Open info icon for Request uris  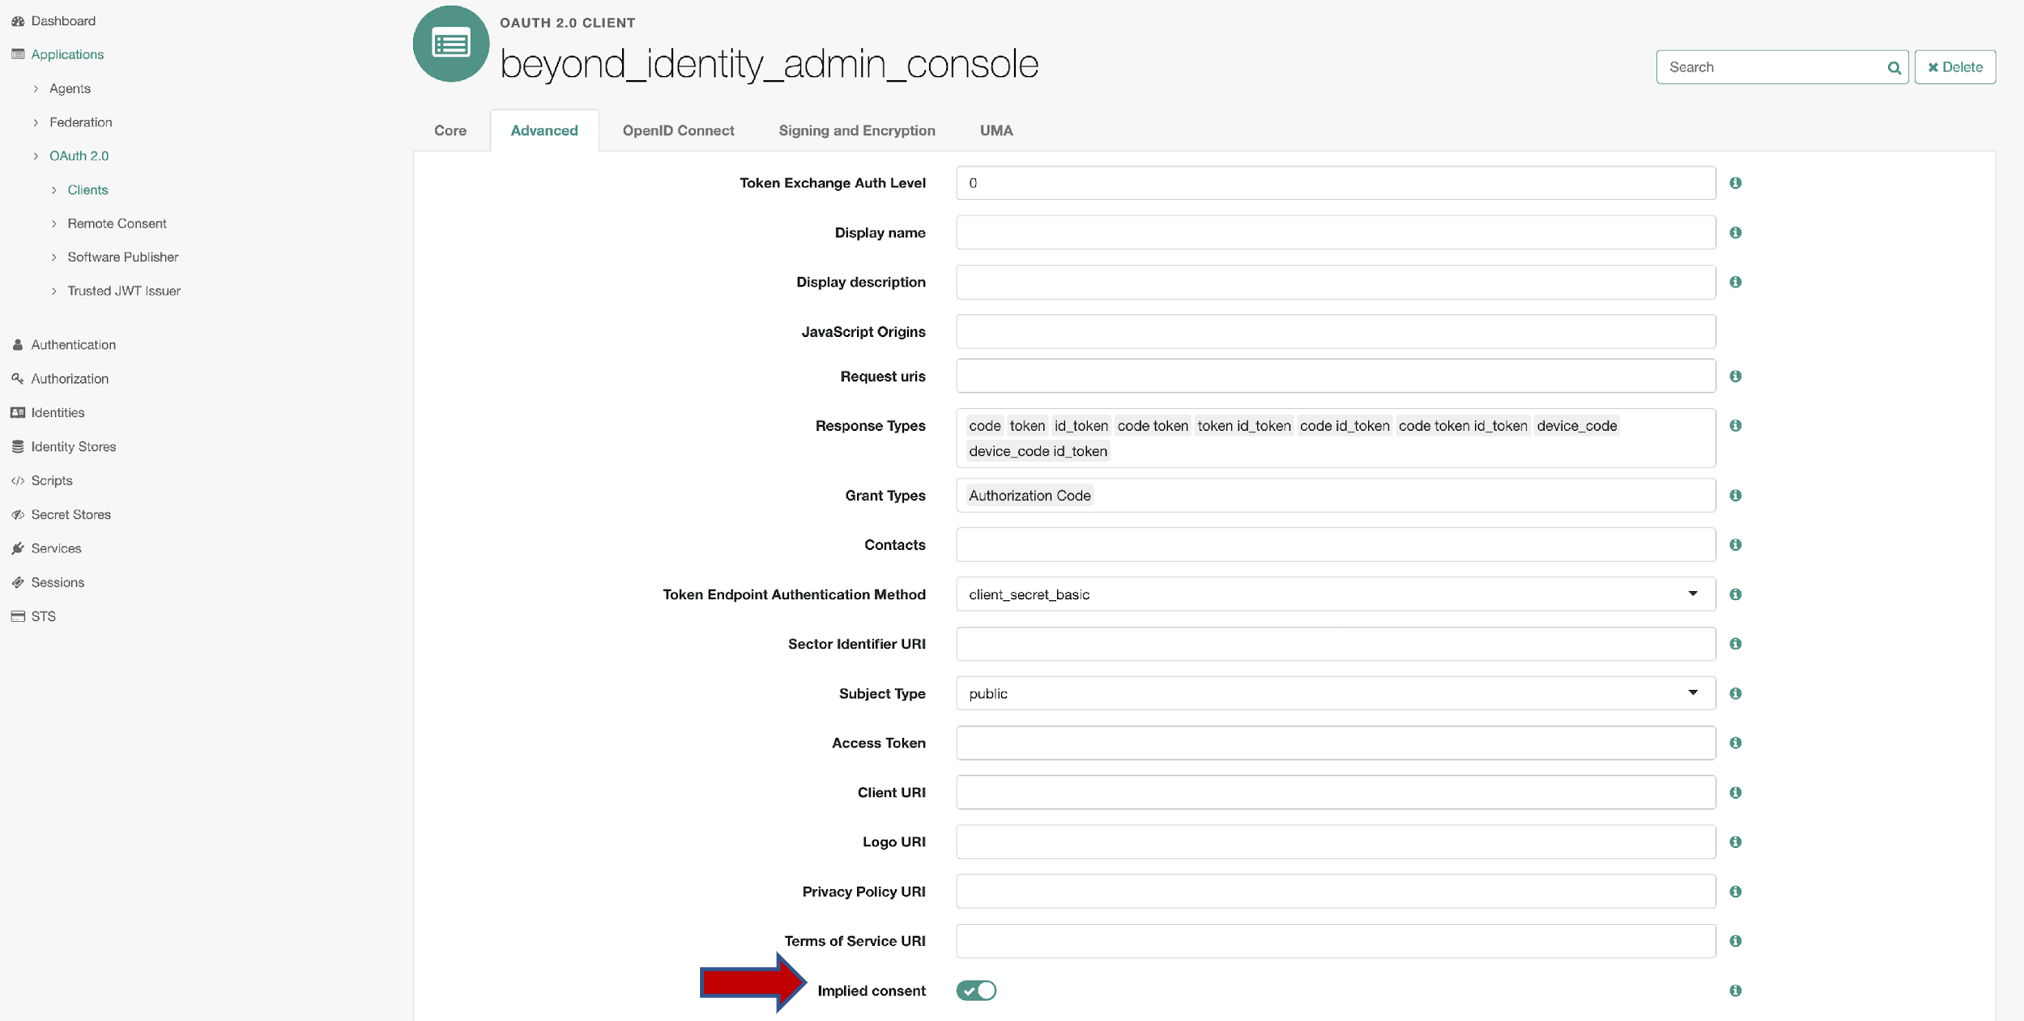pos(1735,377)
